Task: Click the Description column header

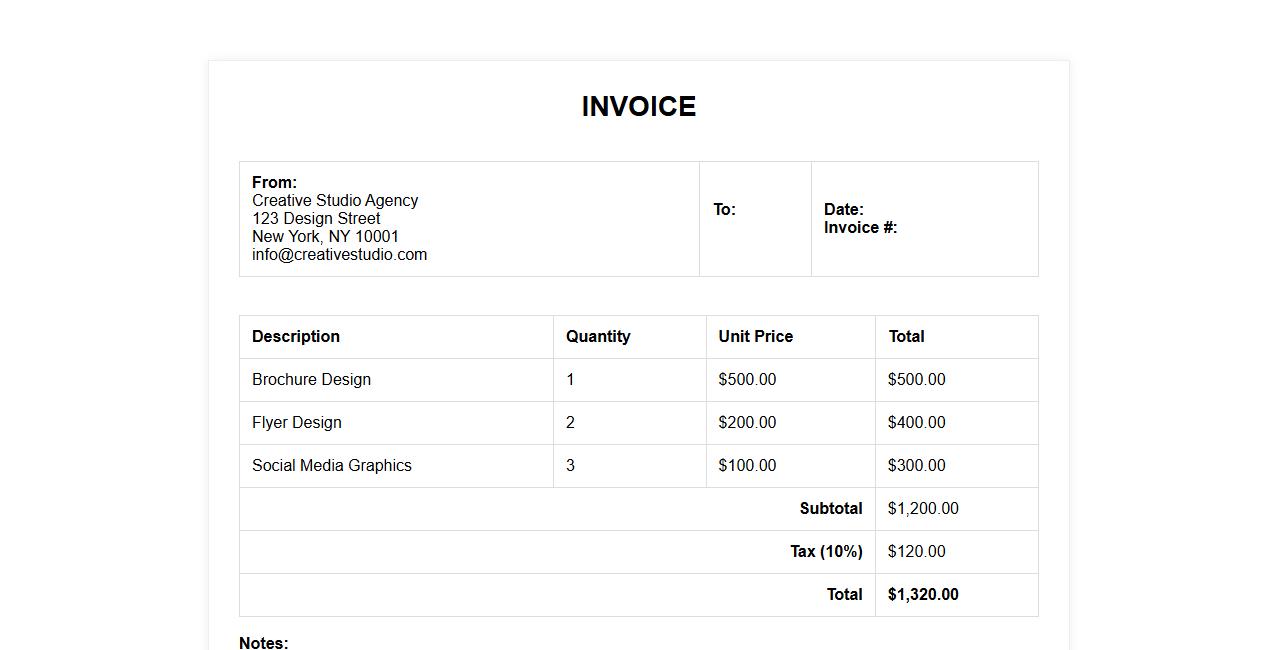Action: [x=296, y=337]
